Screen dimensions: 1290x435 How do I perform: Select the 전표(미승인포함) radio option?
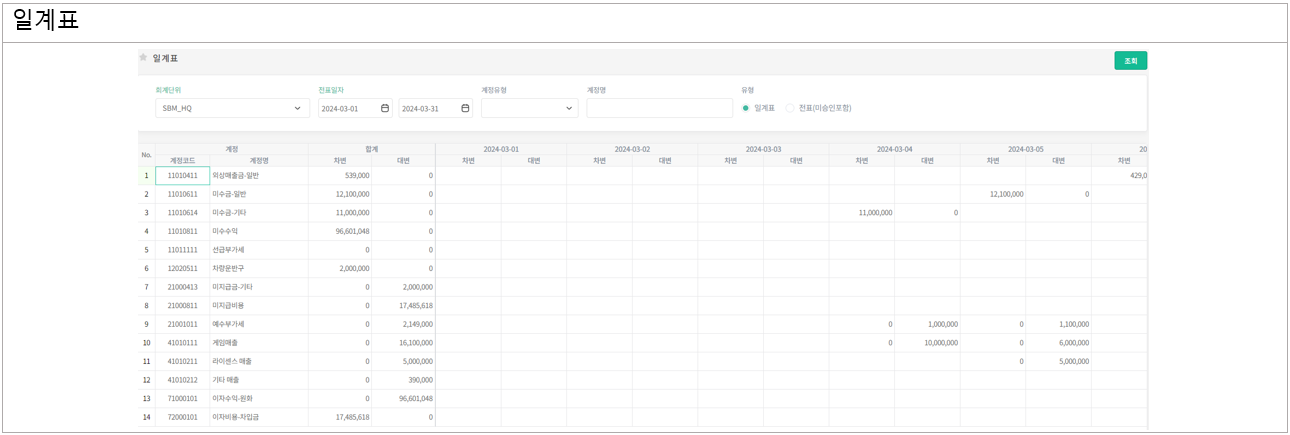point(790,108)
